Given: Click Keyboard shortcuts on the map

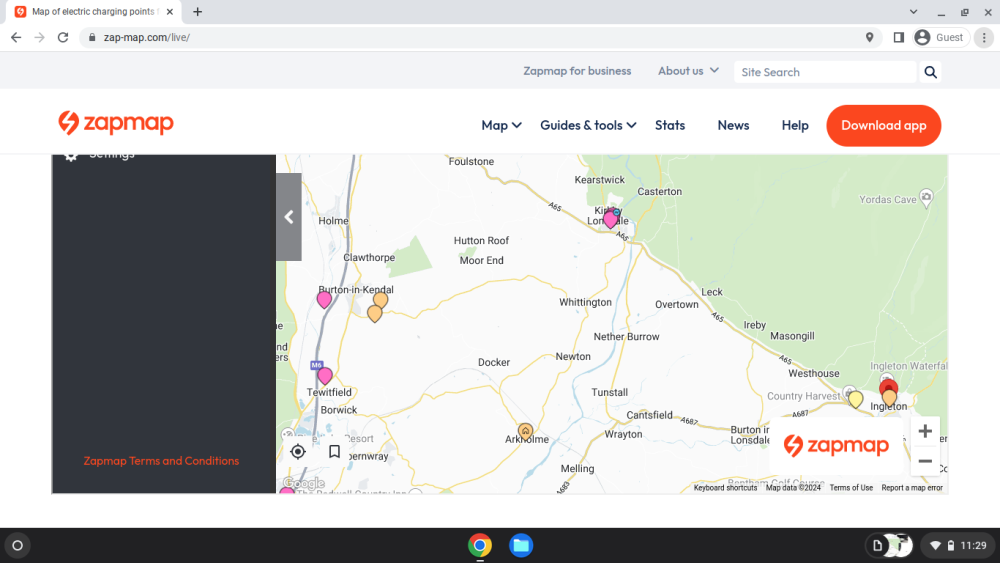Looking at the screenshot, I should pyautogui.click(x=725, y=488).
